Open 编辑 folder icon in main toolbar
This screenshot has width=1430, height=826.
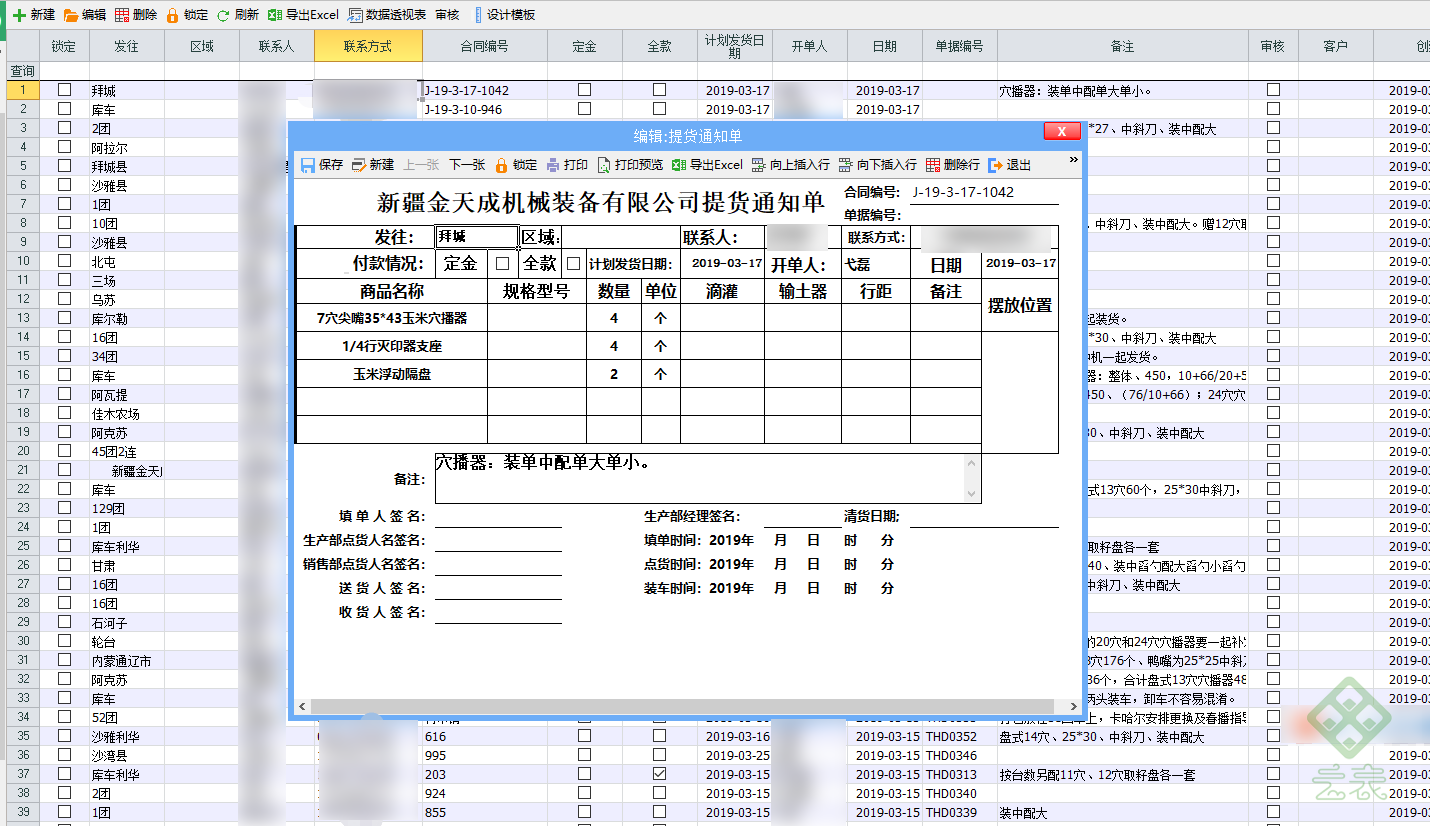71,15
